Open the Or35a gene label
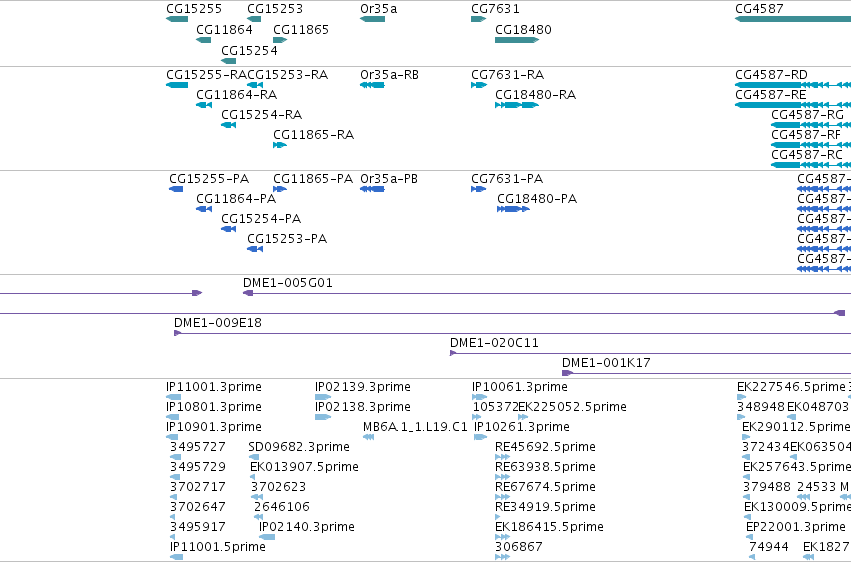Image resolution: width=851 pixels, height=562 pixels. 378,9
